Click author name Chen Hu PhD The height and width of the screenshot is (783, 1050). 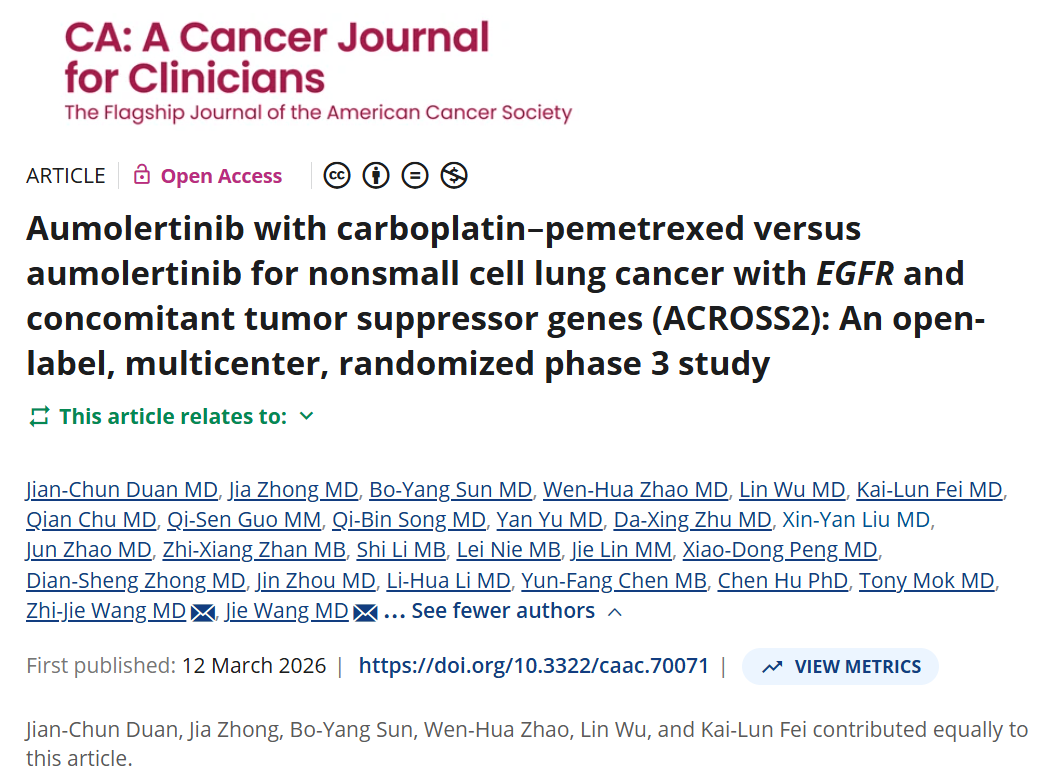(x=783, y=581)
